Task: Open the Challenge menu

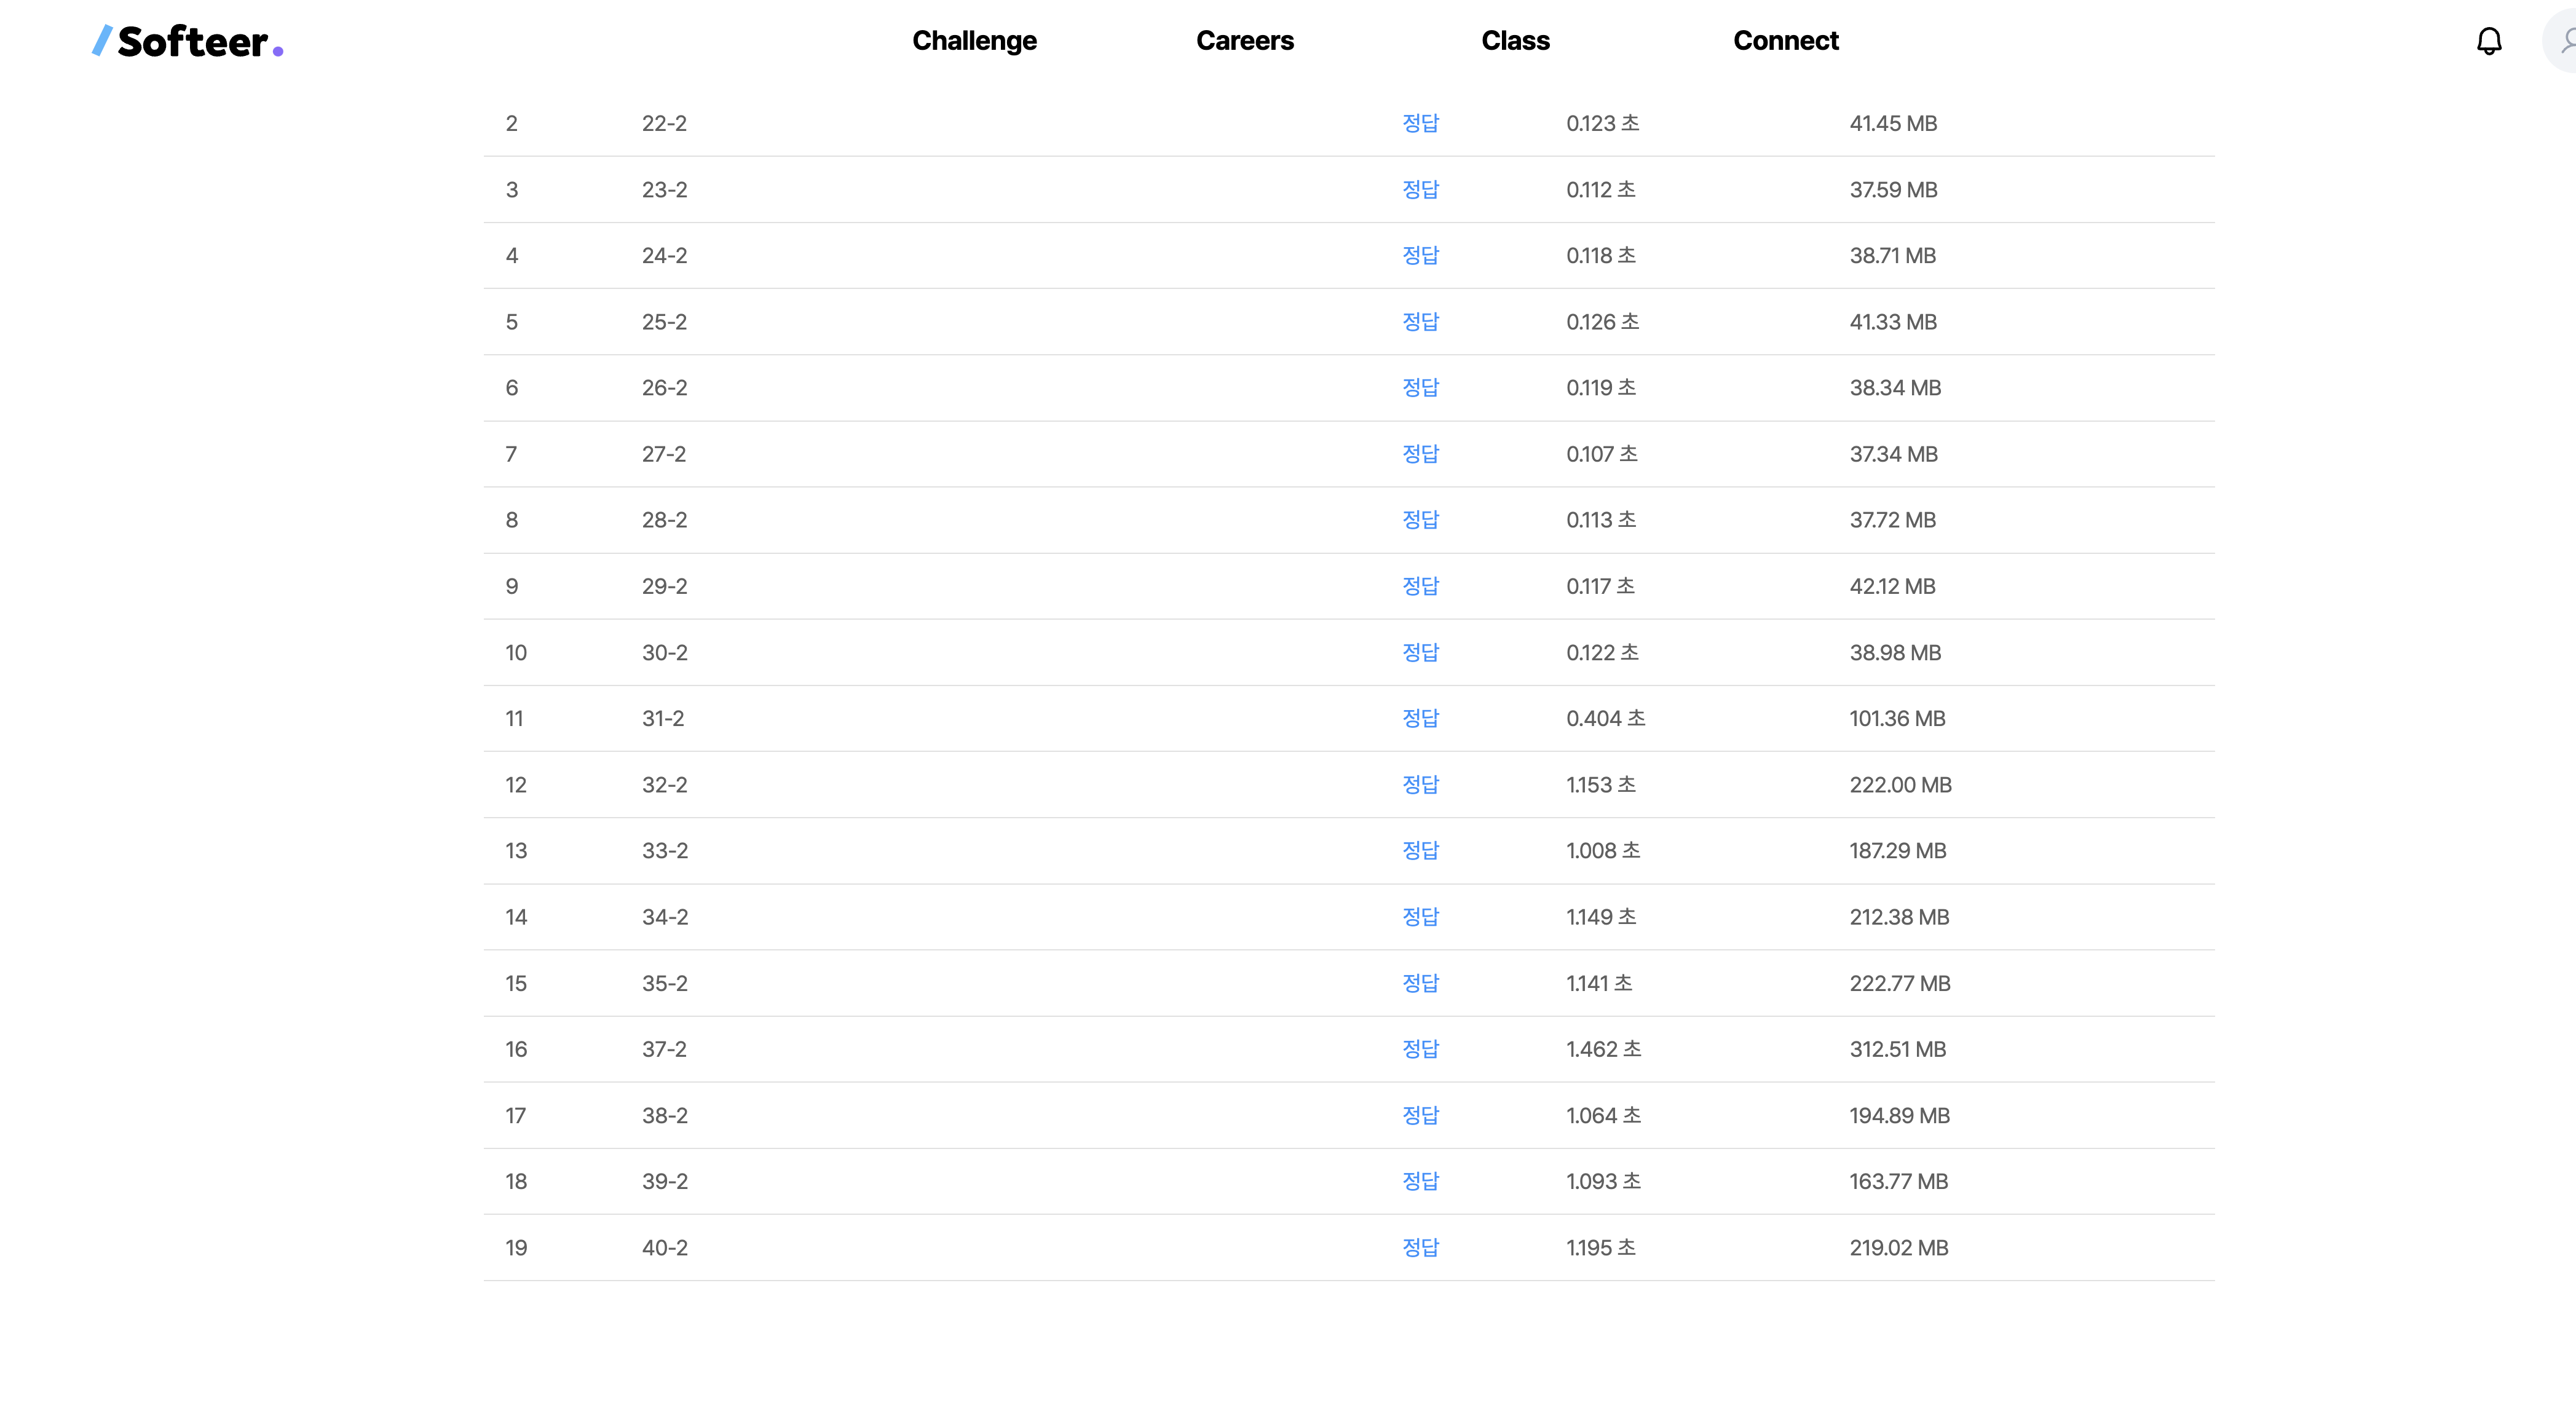Action: point(974,41)
